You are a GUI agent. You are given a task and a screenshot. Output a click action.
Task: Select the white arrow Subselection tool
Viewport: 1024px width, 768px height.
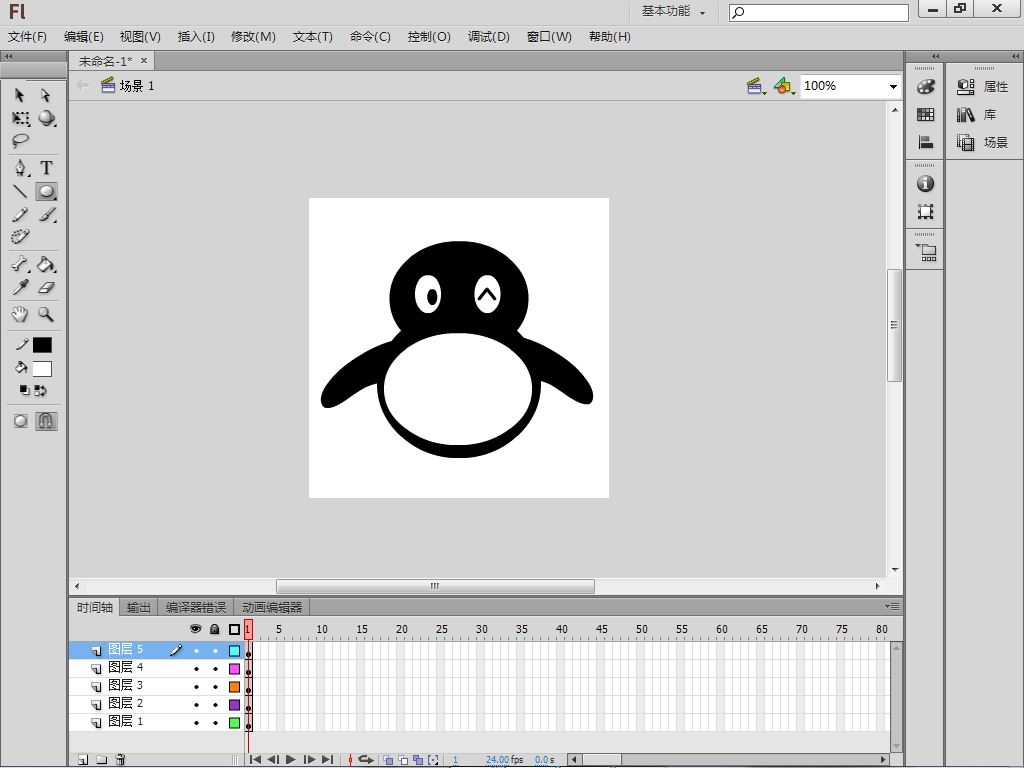coord(45,95)
